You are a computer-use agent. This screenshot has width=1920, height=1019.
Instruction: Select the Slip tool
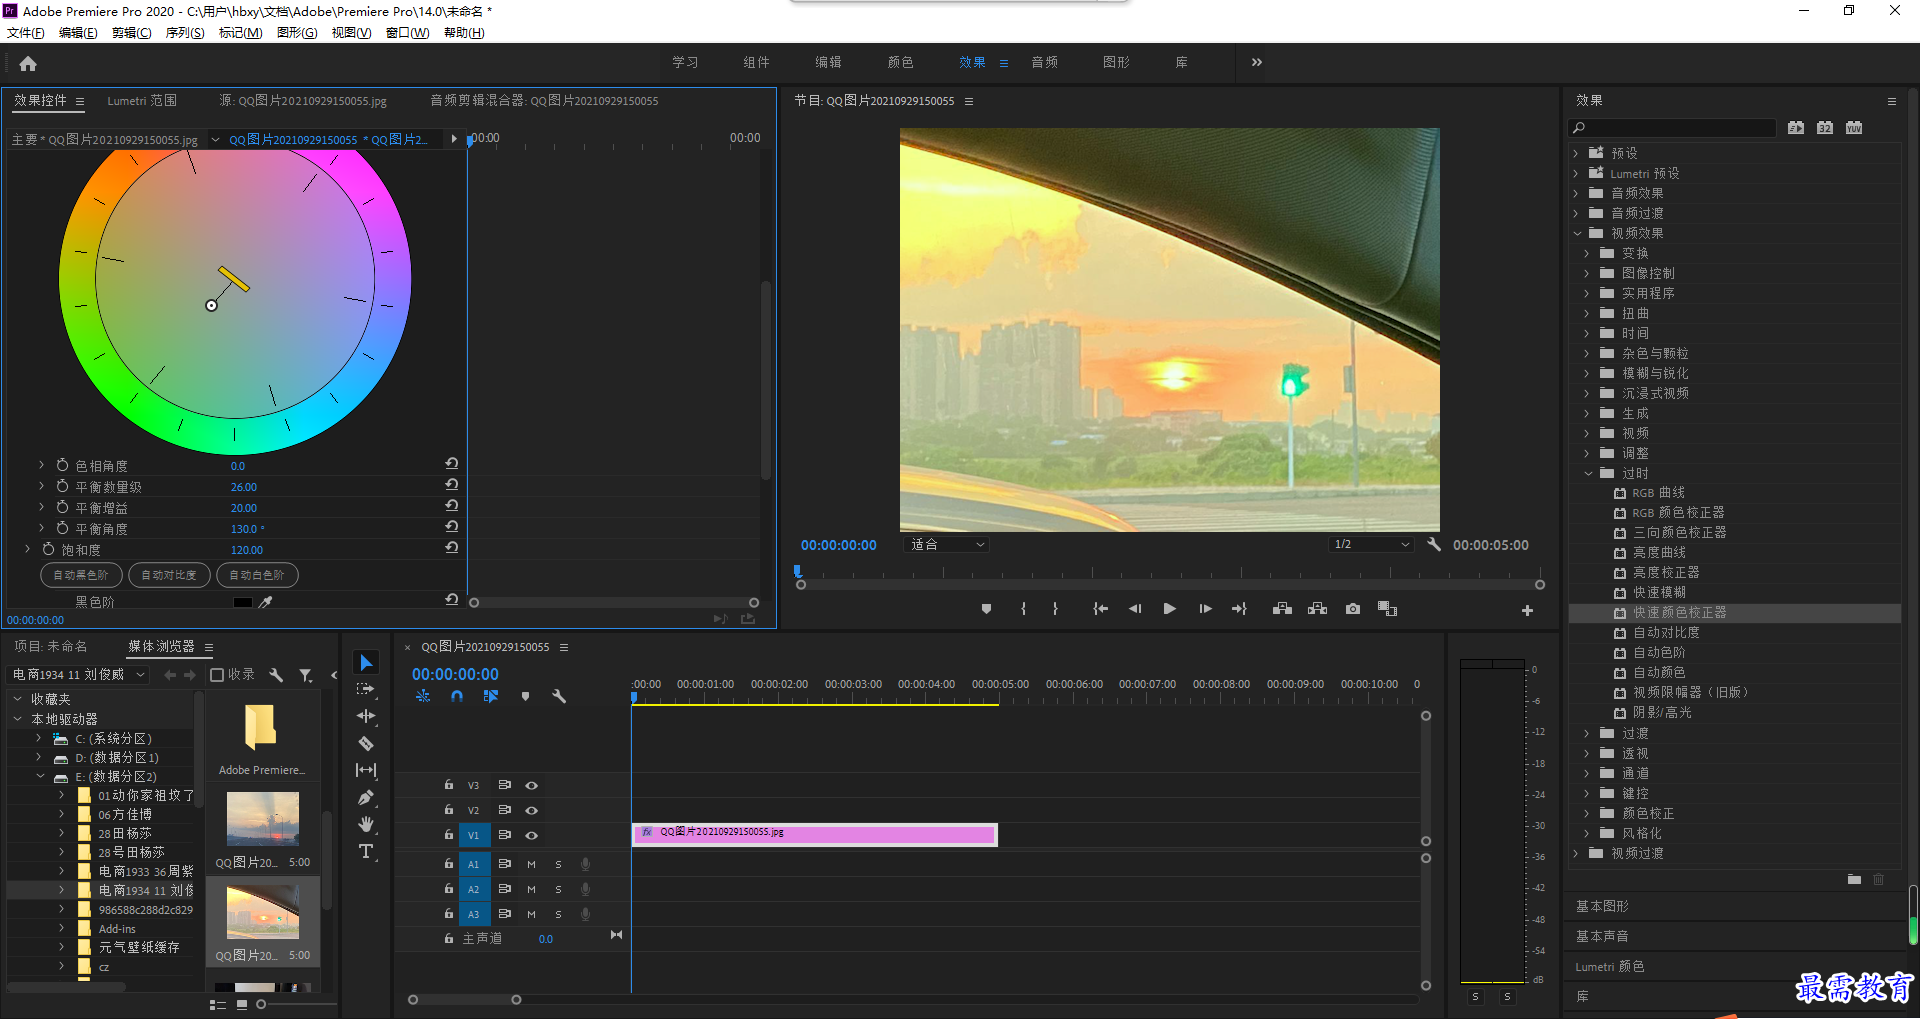(366, 770)
